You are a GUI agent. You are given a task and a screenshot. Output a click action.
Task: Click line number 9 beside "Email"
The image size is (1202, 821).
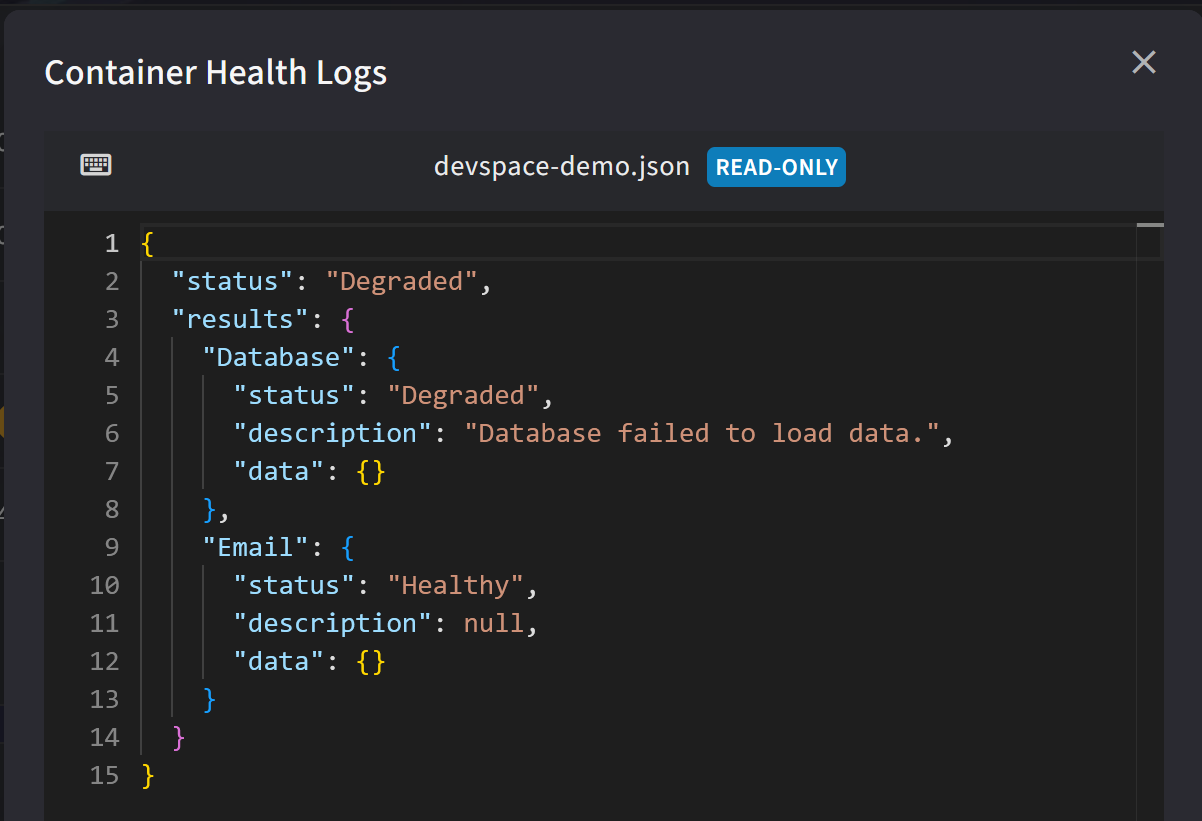pyautogui.click(x=110, y=547)
